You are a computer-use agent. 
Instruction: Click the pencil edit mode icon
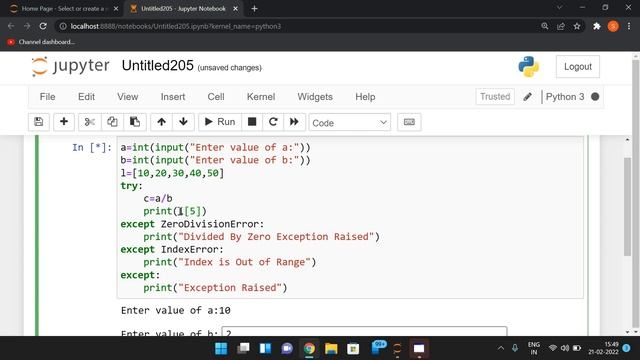(527, 97)
